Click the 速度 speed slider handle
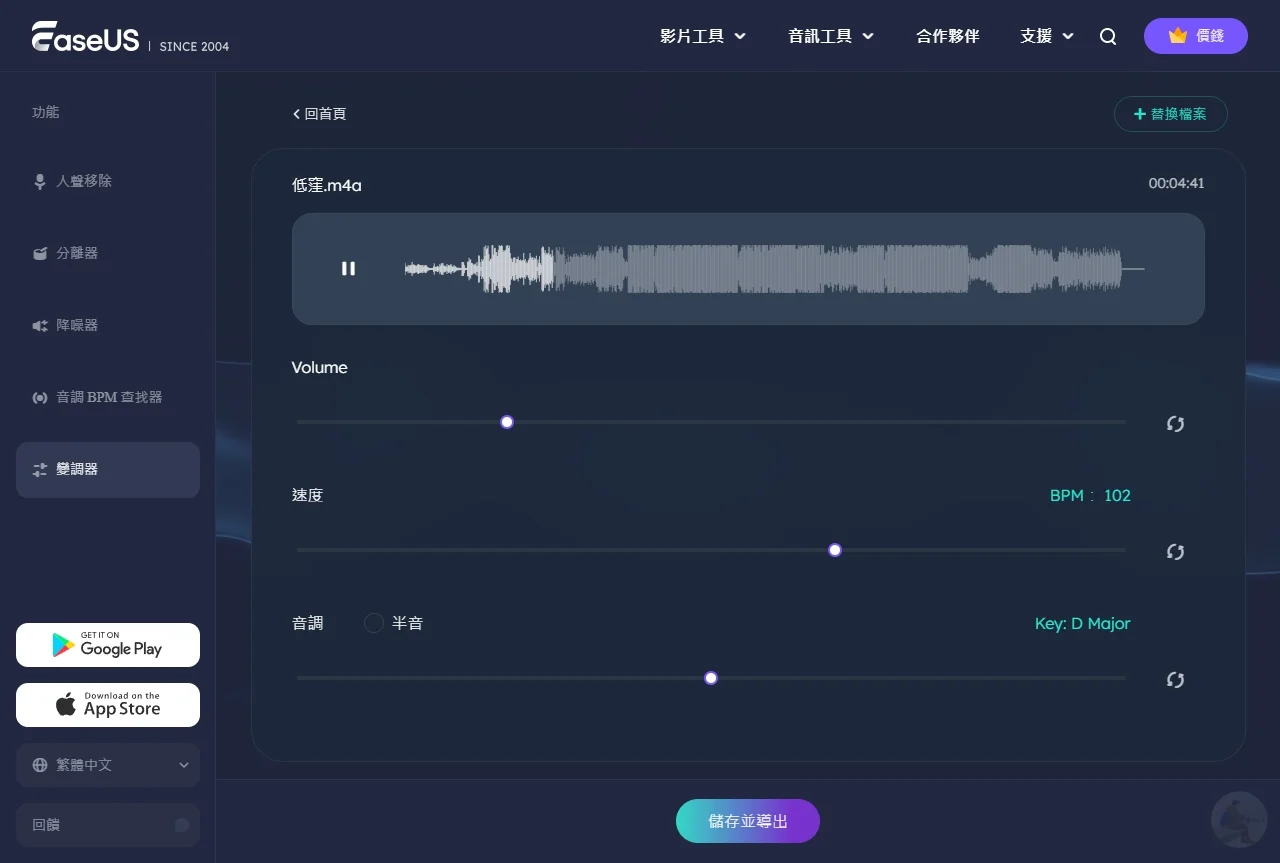 coord(835,550)
